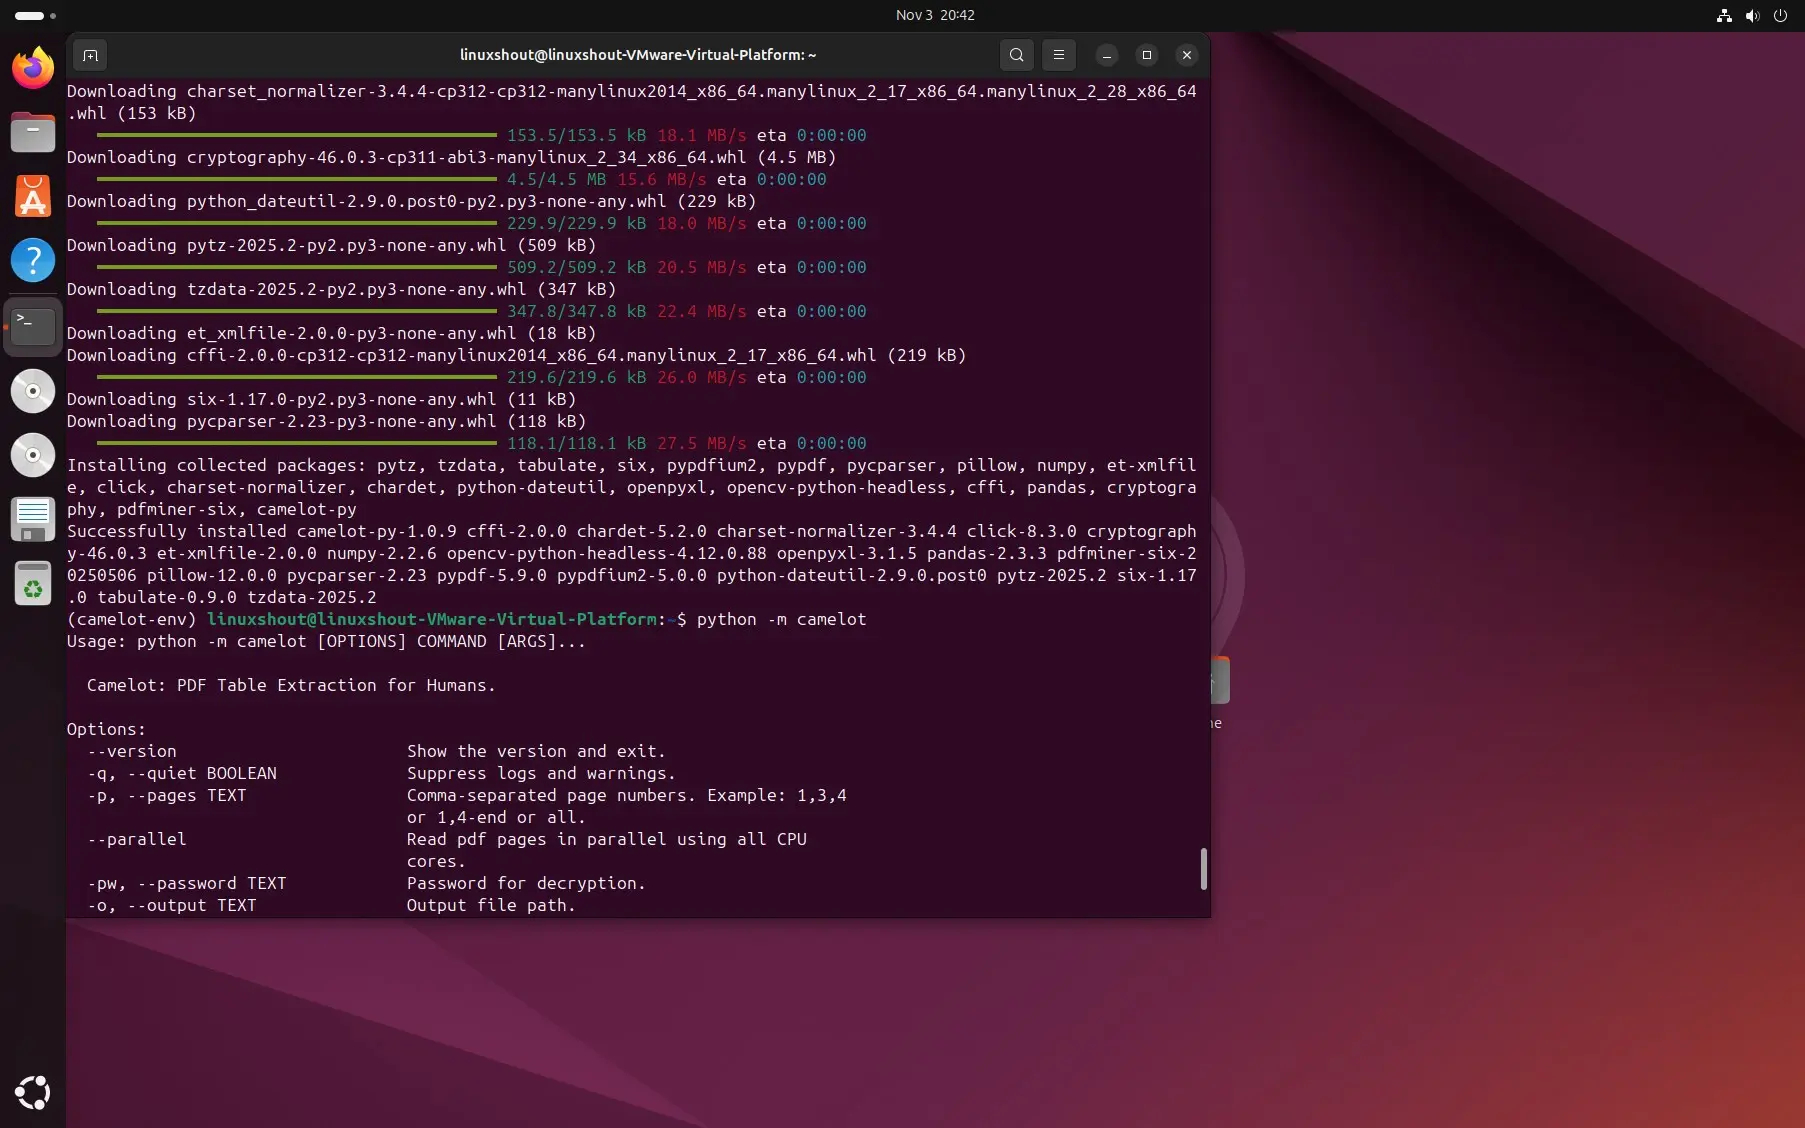Image resolution: width=1805 pixels, height=1128 pixels.
Task: Open the Help dock icon
Action: click(x=33, y=260)
